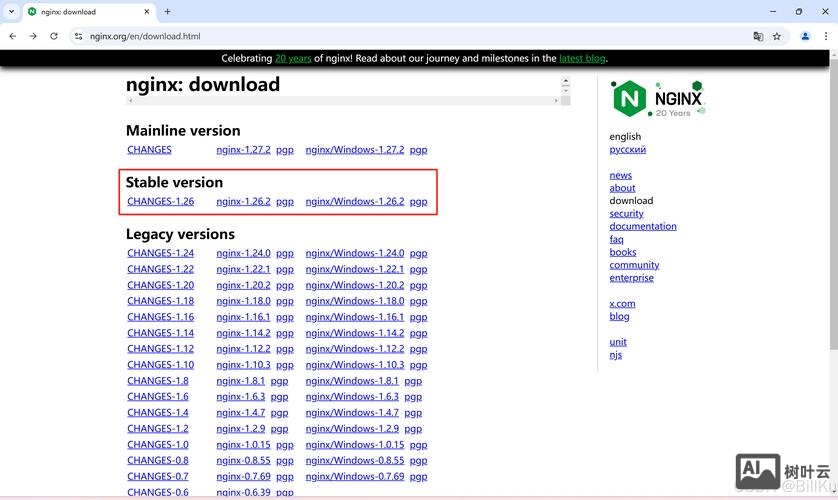Image resolution: width=838 pixels, height=500 pixels.
Task: Close the nginx: download tab
Action: (147, 11)
